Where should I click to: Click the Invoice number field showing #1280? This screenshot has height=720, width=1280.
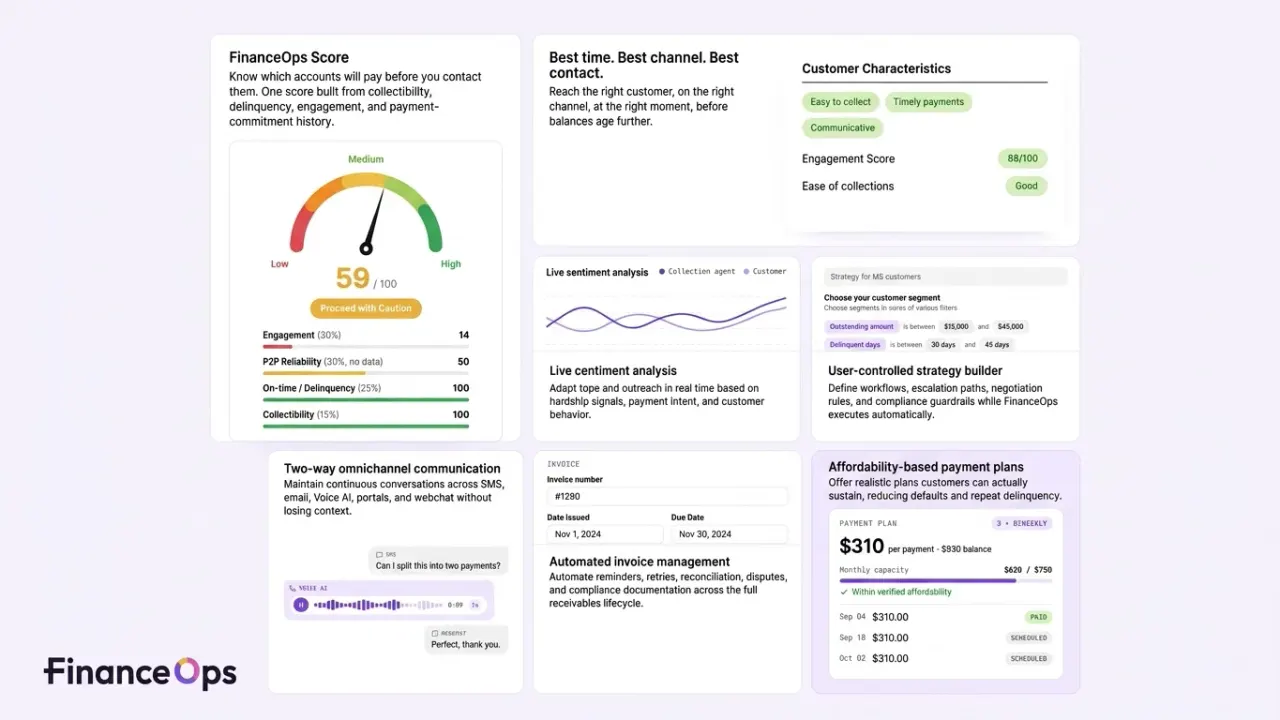pyautogui.click(x=667, y=496)
